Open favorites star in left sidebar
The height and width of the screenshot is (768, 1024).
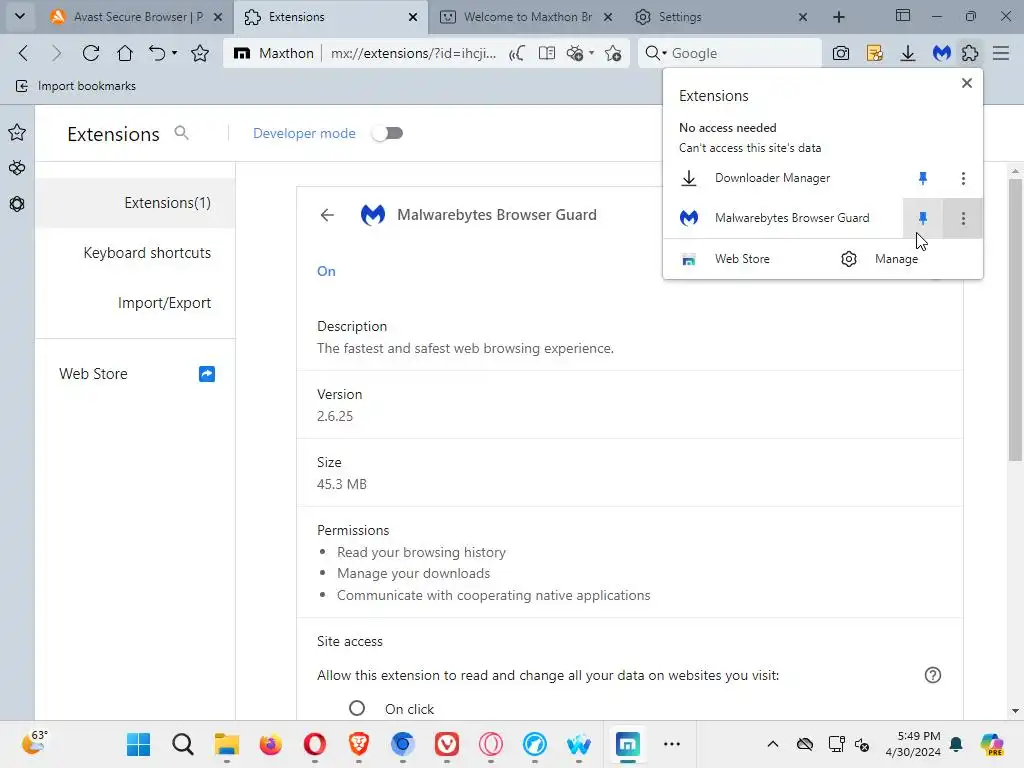click(17, 133)
